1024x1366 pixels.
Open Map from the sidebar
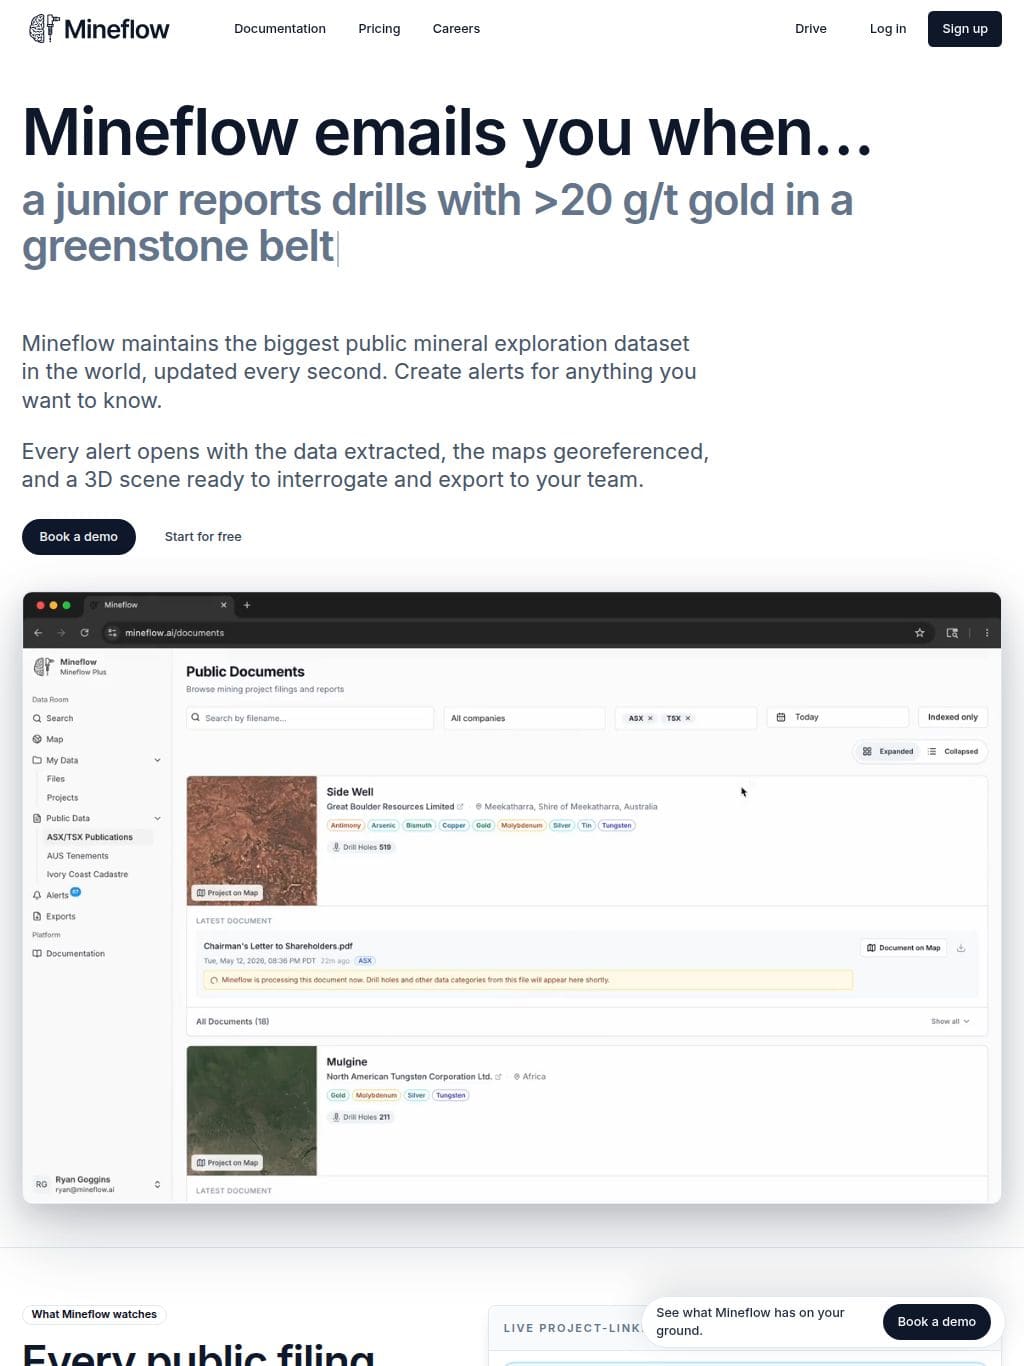coord(54,740)
